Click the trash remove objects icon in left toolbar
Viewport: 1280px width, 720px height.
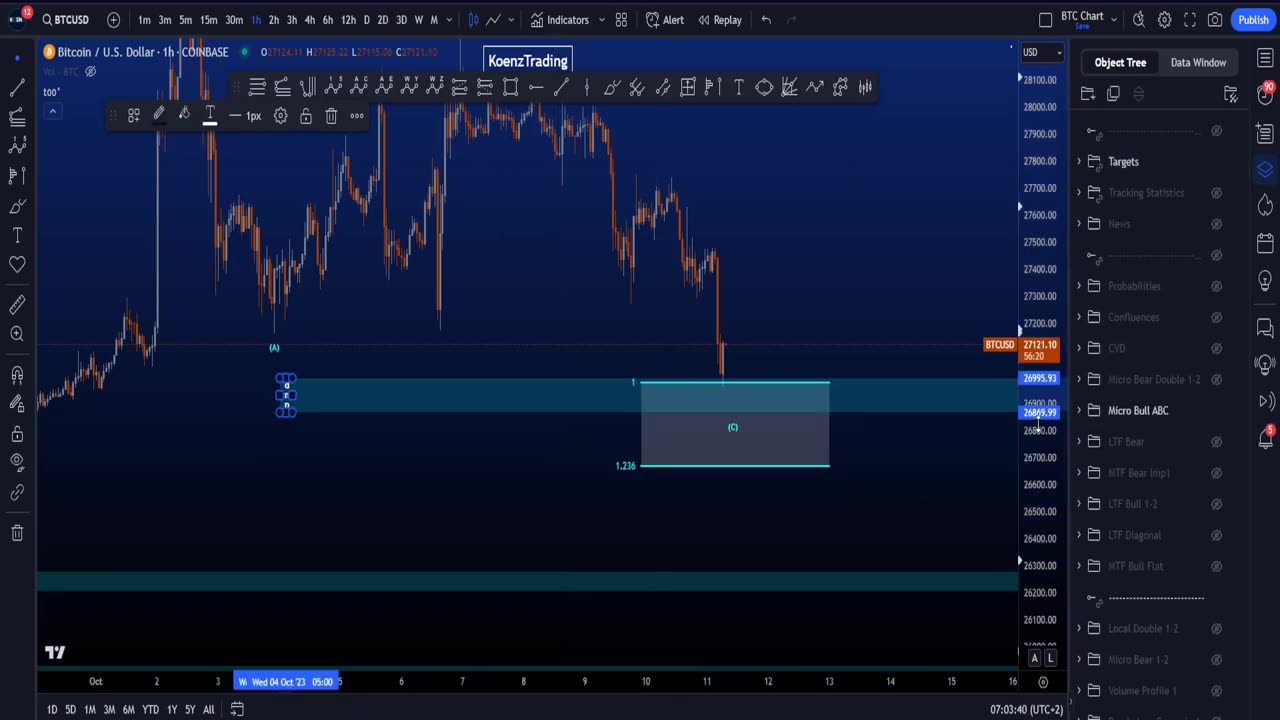17,533
